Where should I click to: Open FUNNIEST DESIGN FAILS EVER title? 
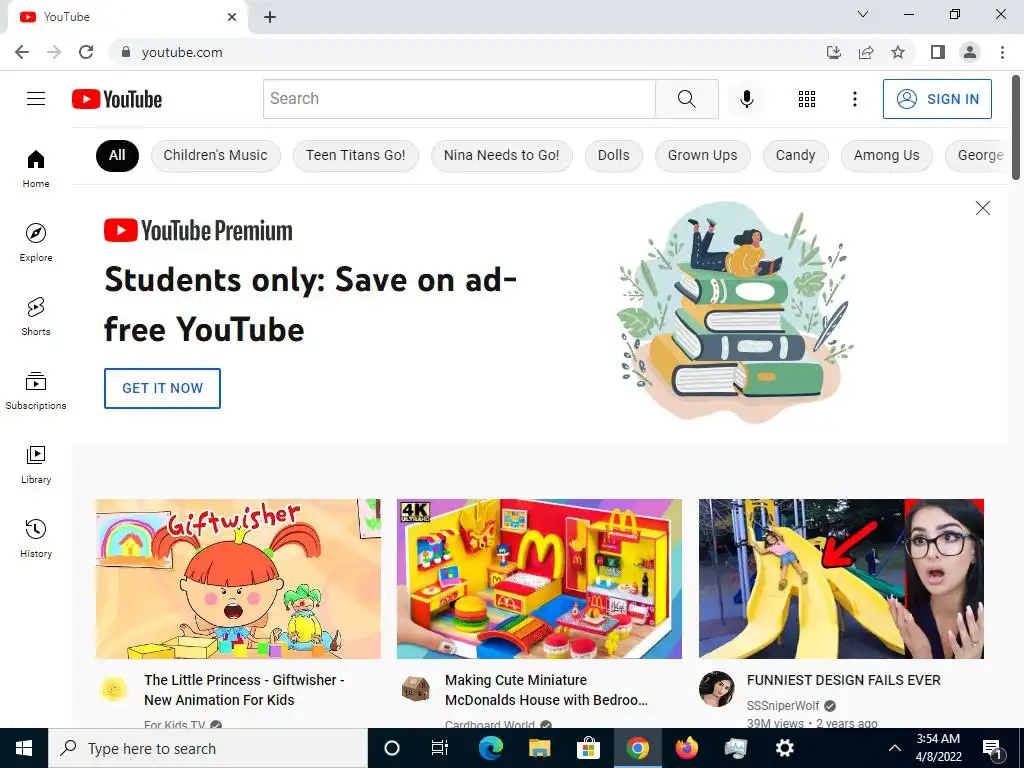coord(844,680)
